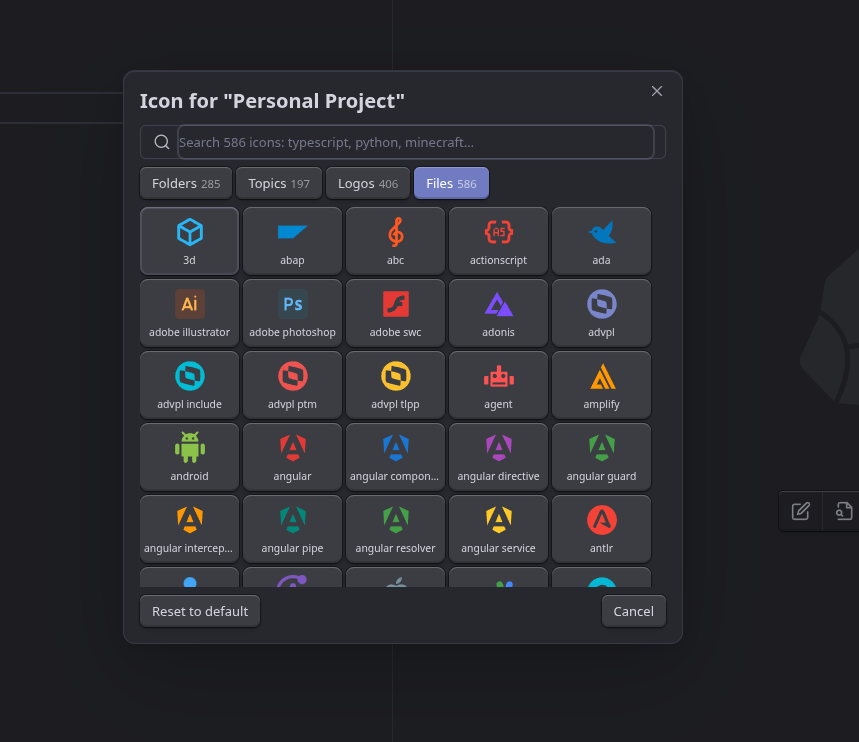The height and width of the screenshot is (742, 859).
Task: Pick the angular interceptor icon
Action: tap(190, 529)
